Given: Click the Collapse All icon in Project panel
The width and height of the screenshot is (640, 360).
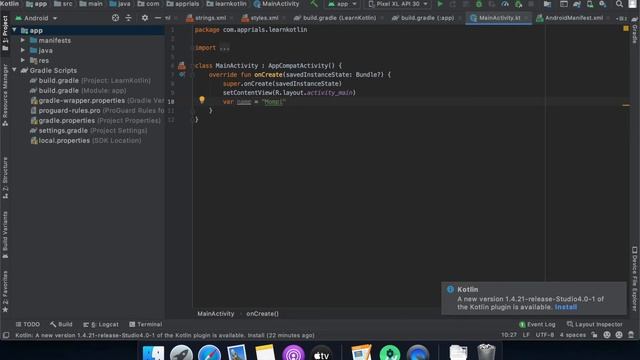Looking at the screenshot, I should click(129, 18).
